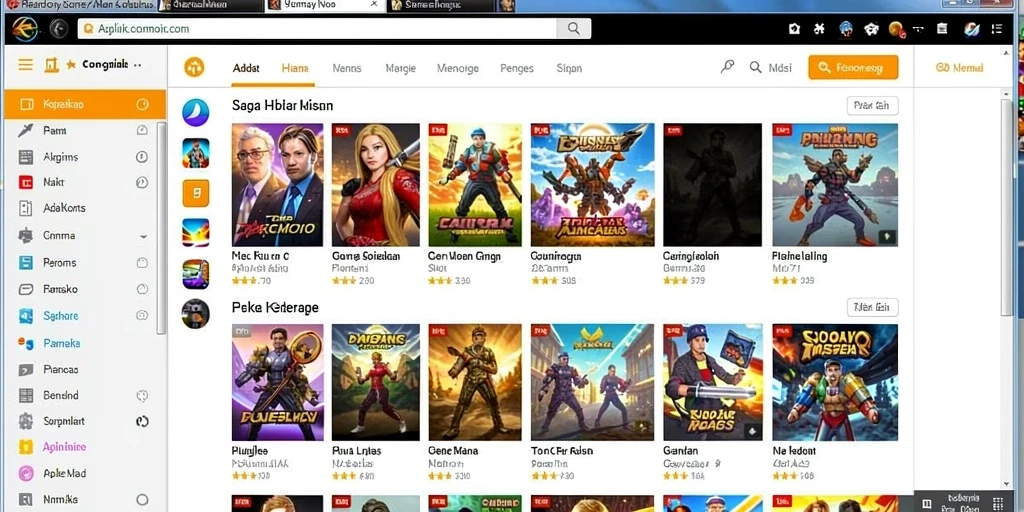The image size is (1024, 512).
Task: Click the dark round avatar app icon
Action: [x=195, y=313]
